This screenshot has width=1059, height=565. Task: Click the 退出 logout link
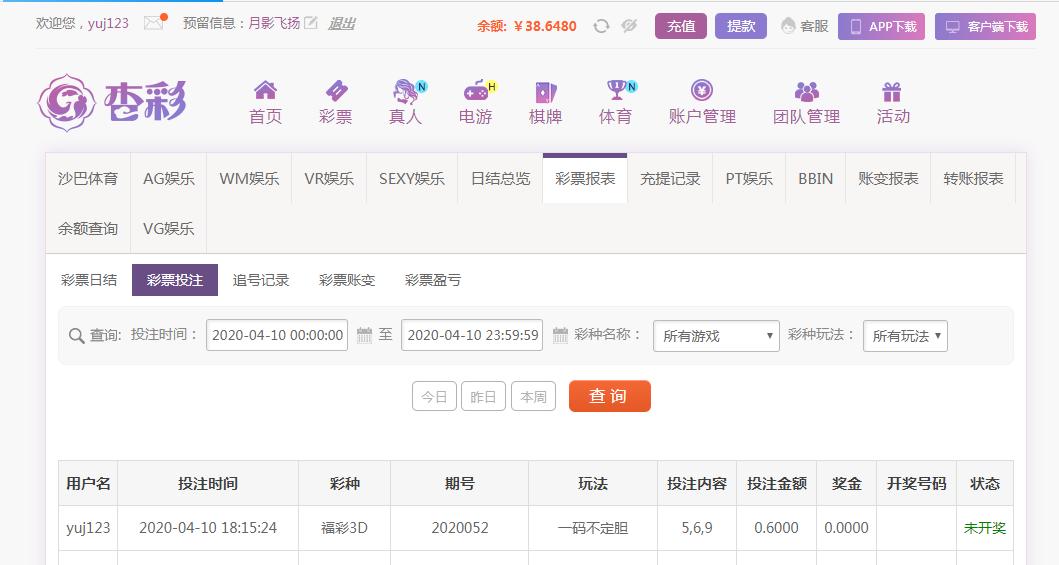click(x=342, y=24)
